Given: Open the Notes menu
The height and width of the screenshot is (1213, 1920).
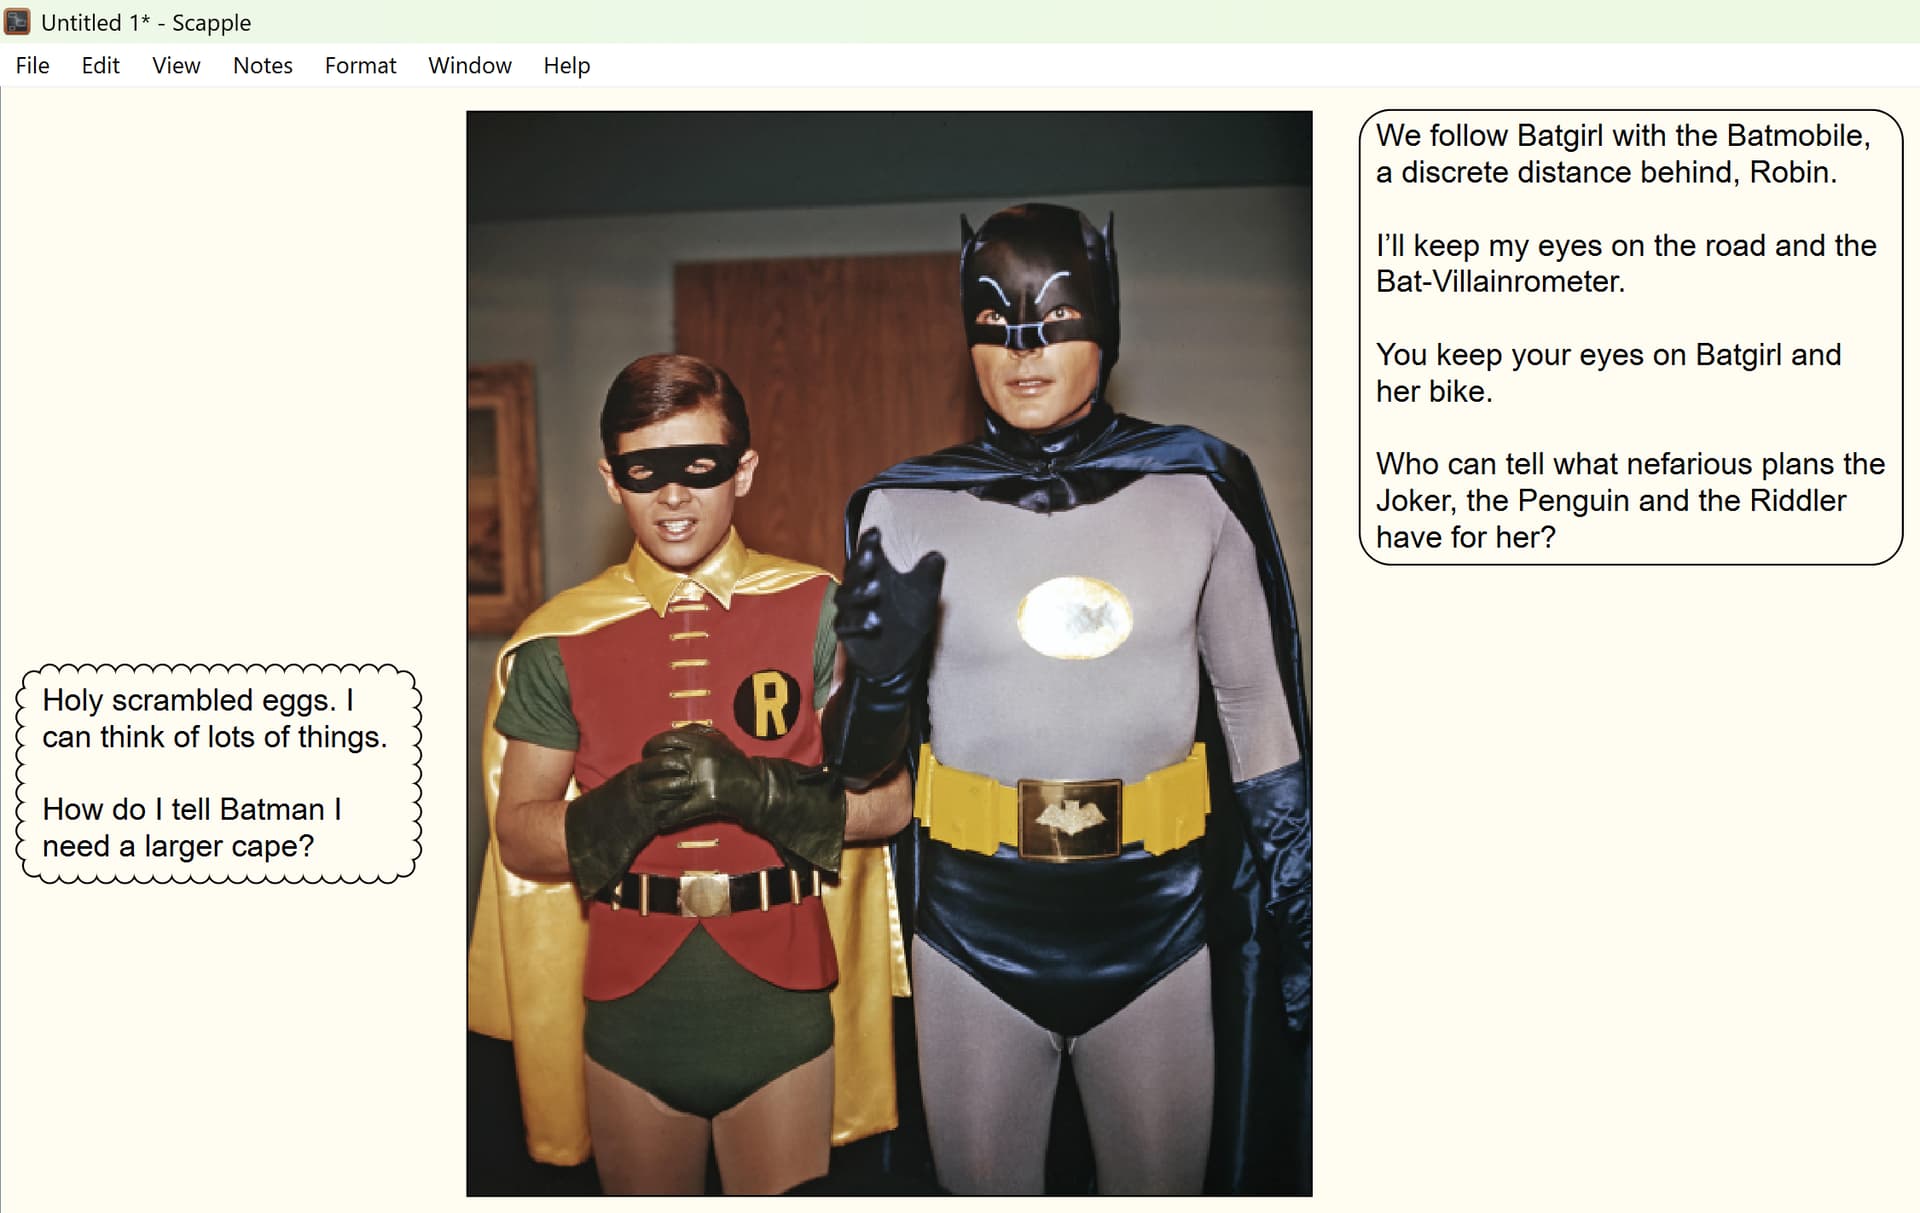Looking at the screenshot, I should 262,65.
